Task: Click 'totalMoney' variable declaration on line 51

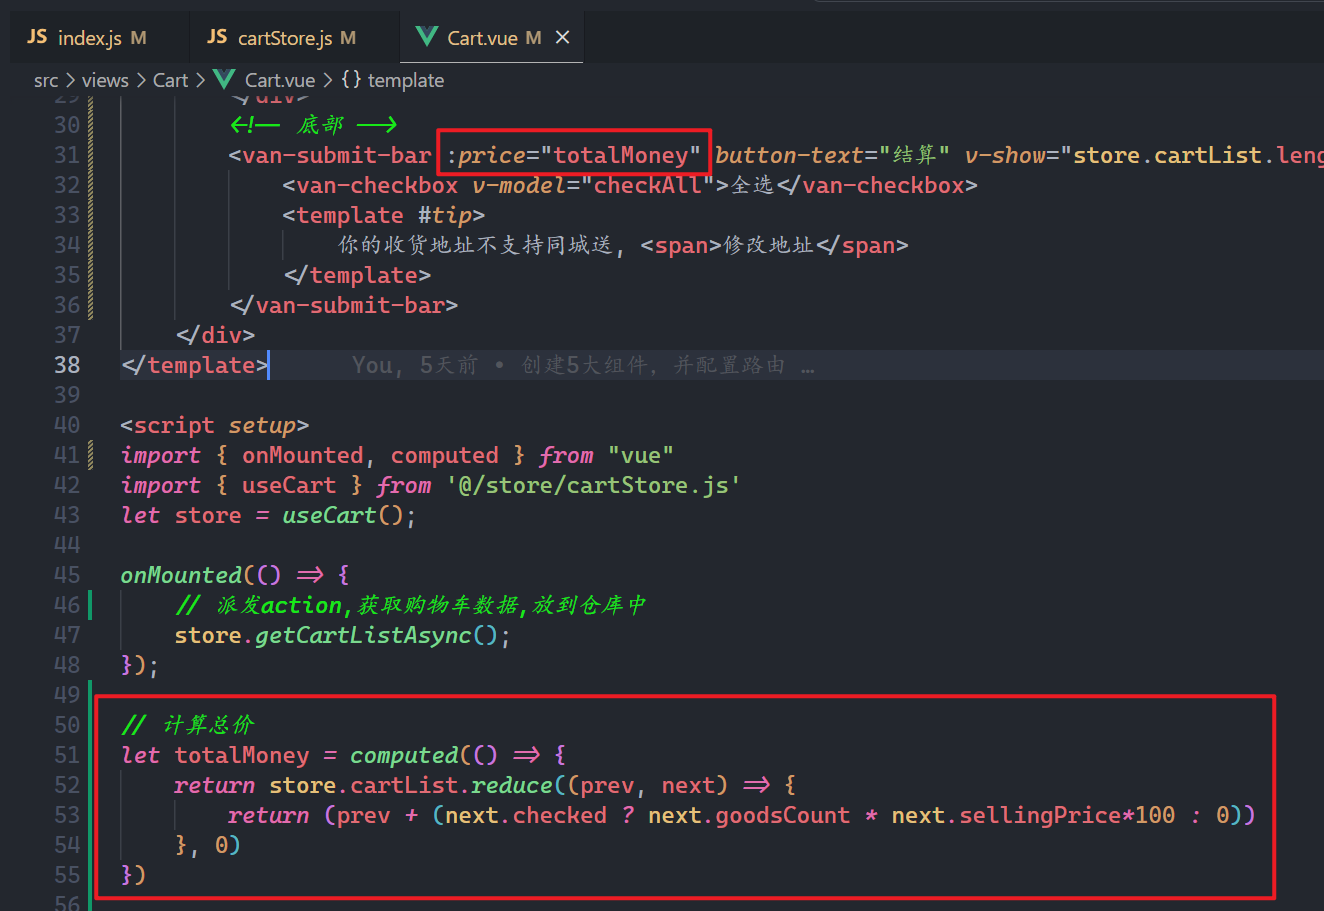Action: click(242, 755)
